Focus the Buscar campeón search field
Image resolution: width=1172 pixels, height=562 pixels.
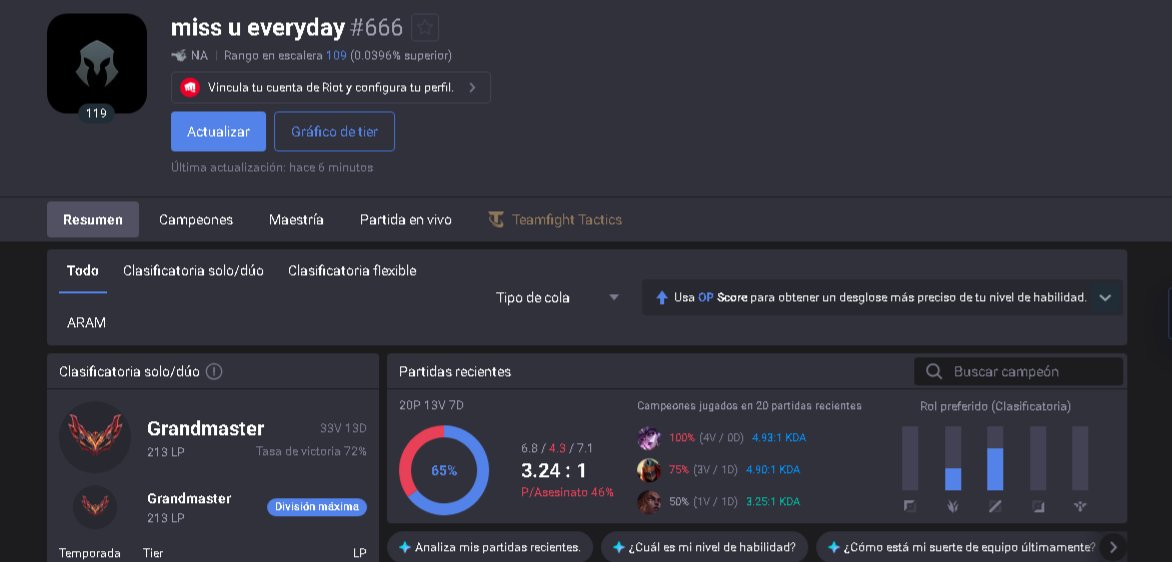[x=1019, y=371]
